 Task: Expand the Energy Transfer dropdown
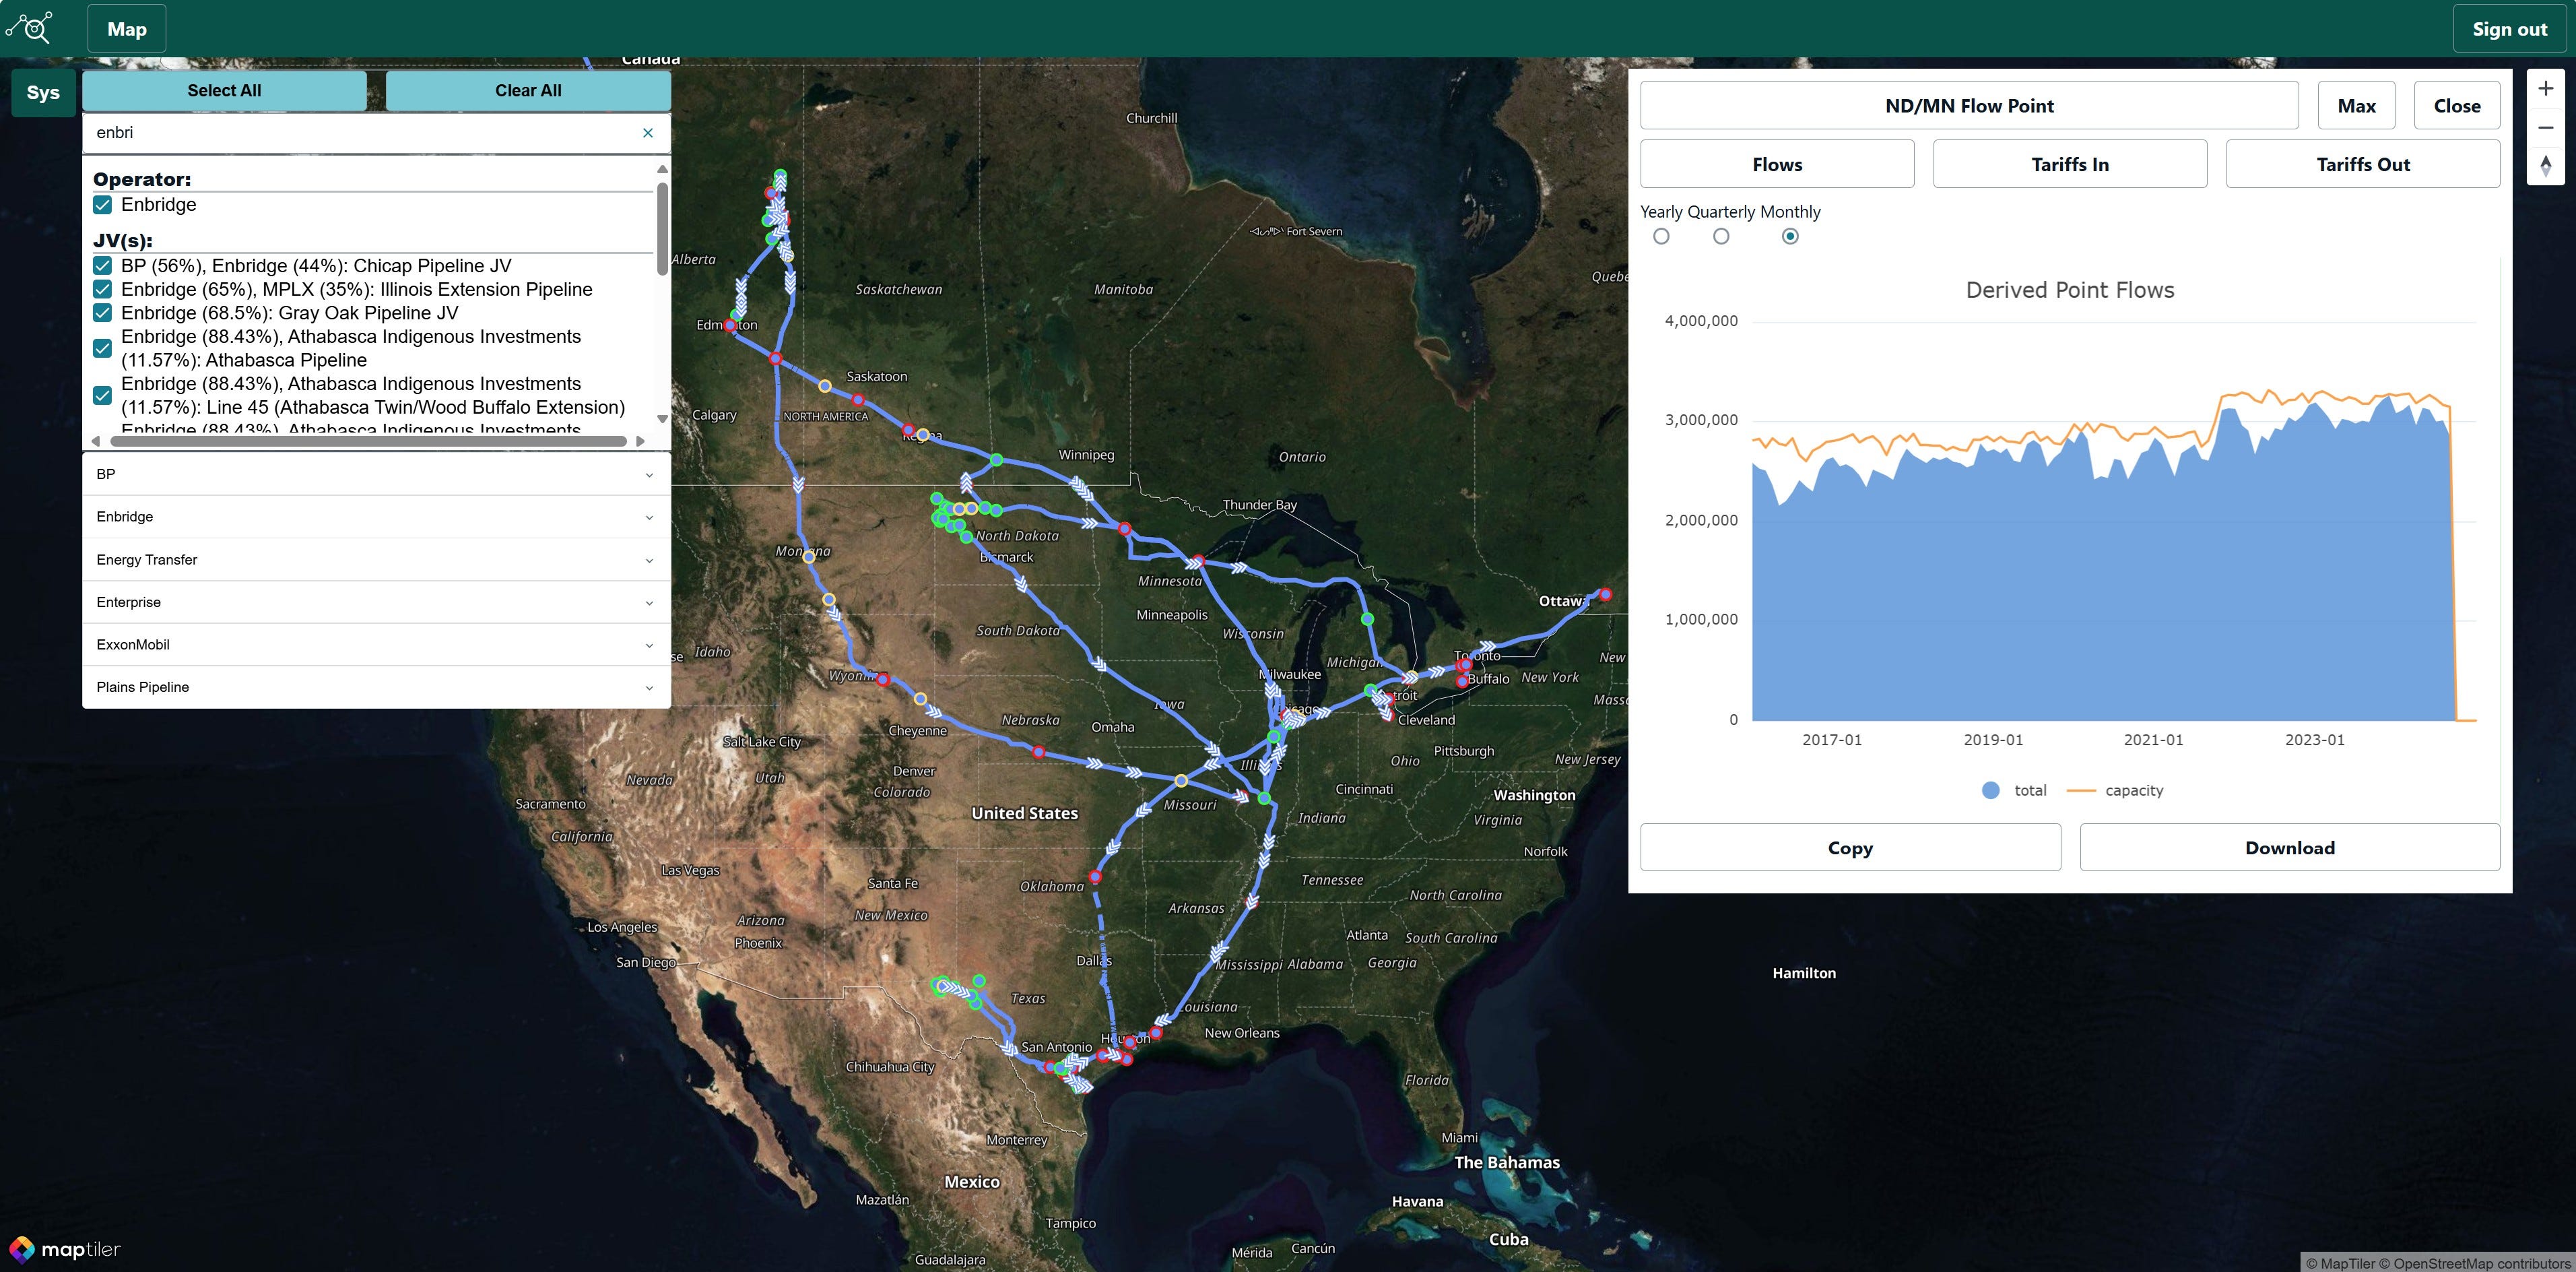[375, 560]
